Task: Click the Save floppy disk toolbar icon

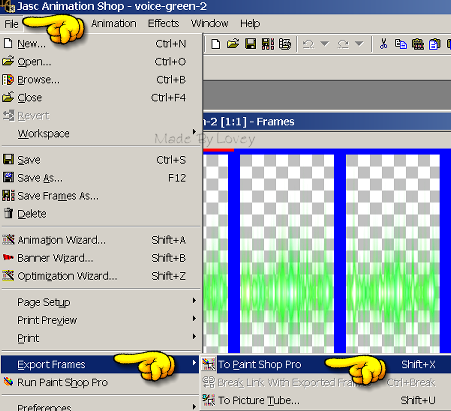Action: (x=250, y=44)
